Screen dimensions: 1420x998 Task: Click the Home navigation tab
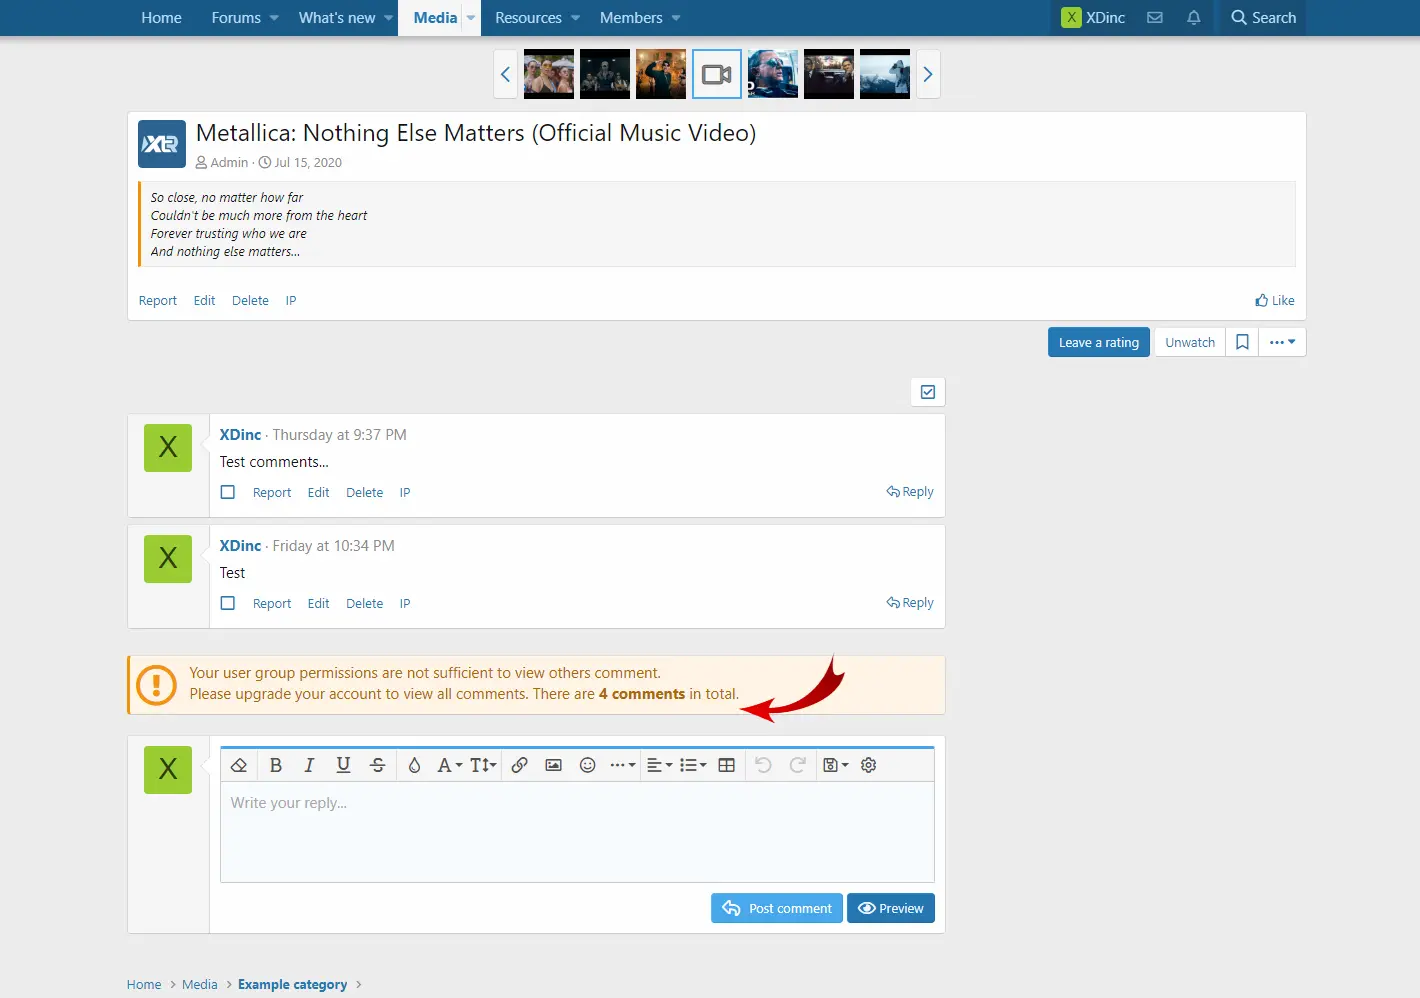(x=161, y=18)
